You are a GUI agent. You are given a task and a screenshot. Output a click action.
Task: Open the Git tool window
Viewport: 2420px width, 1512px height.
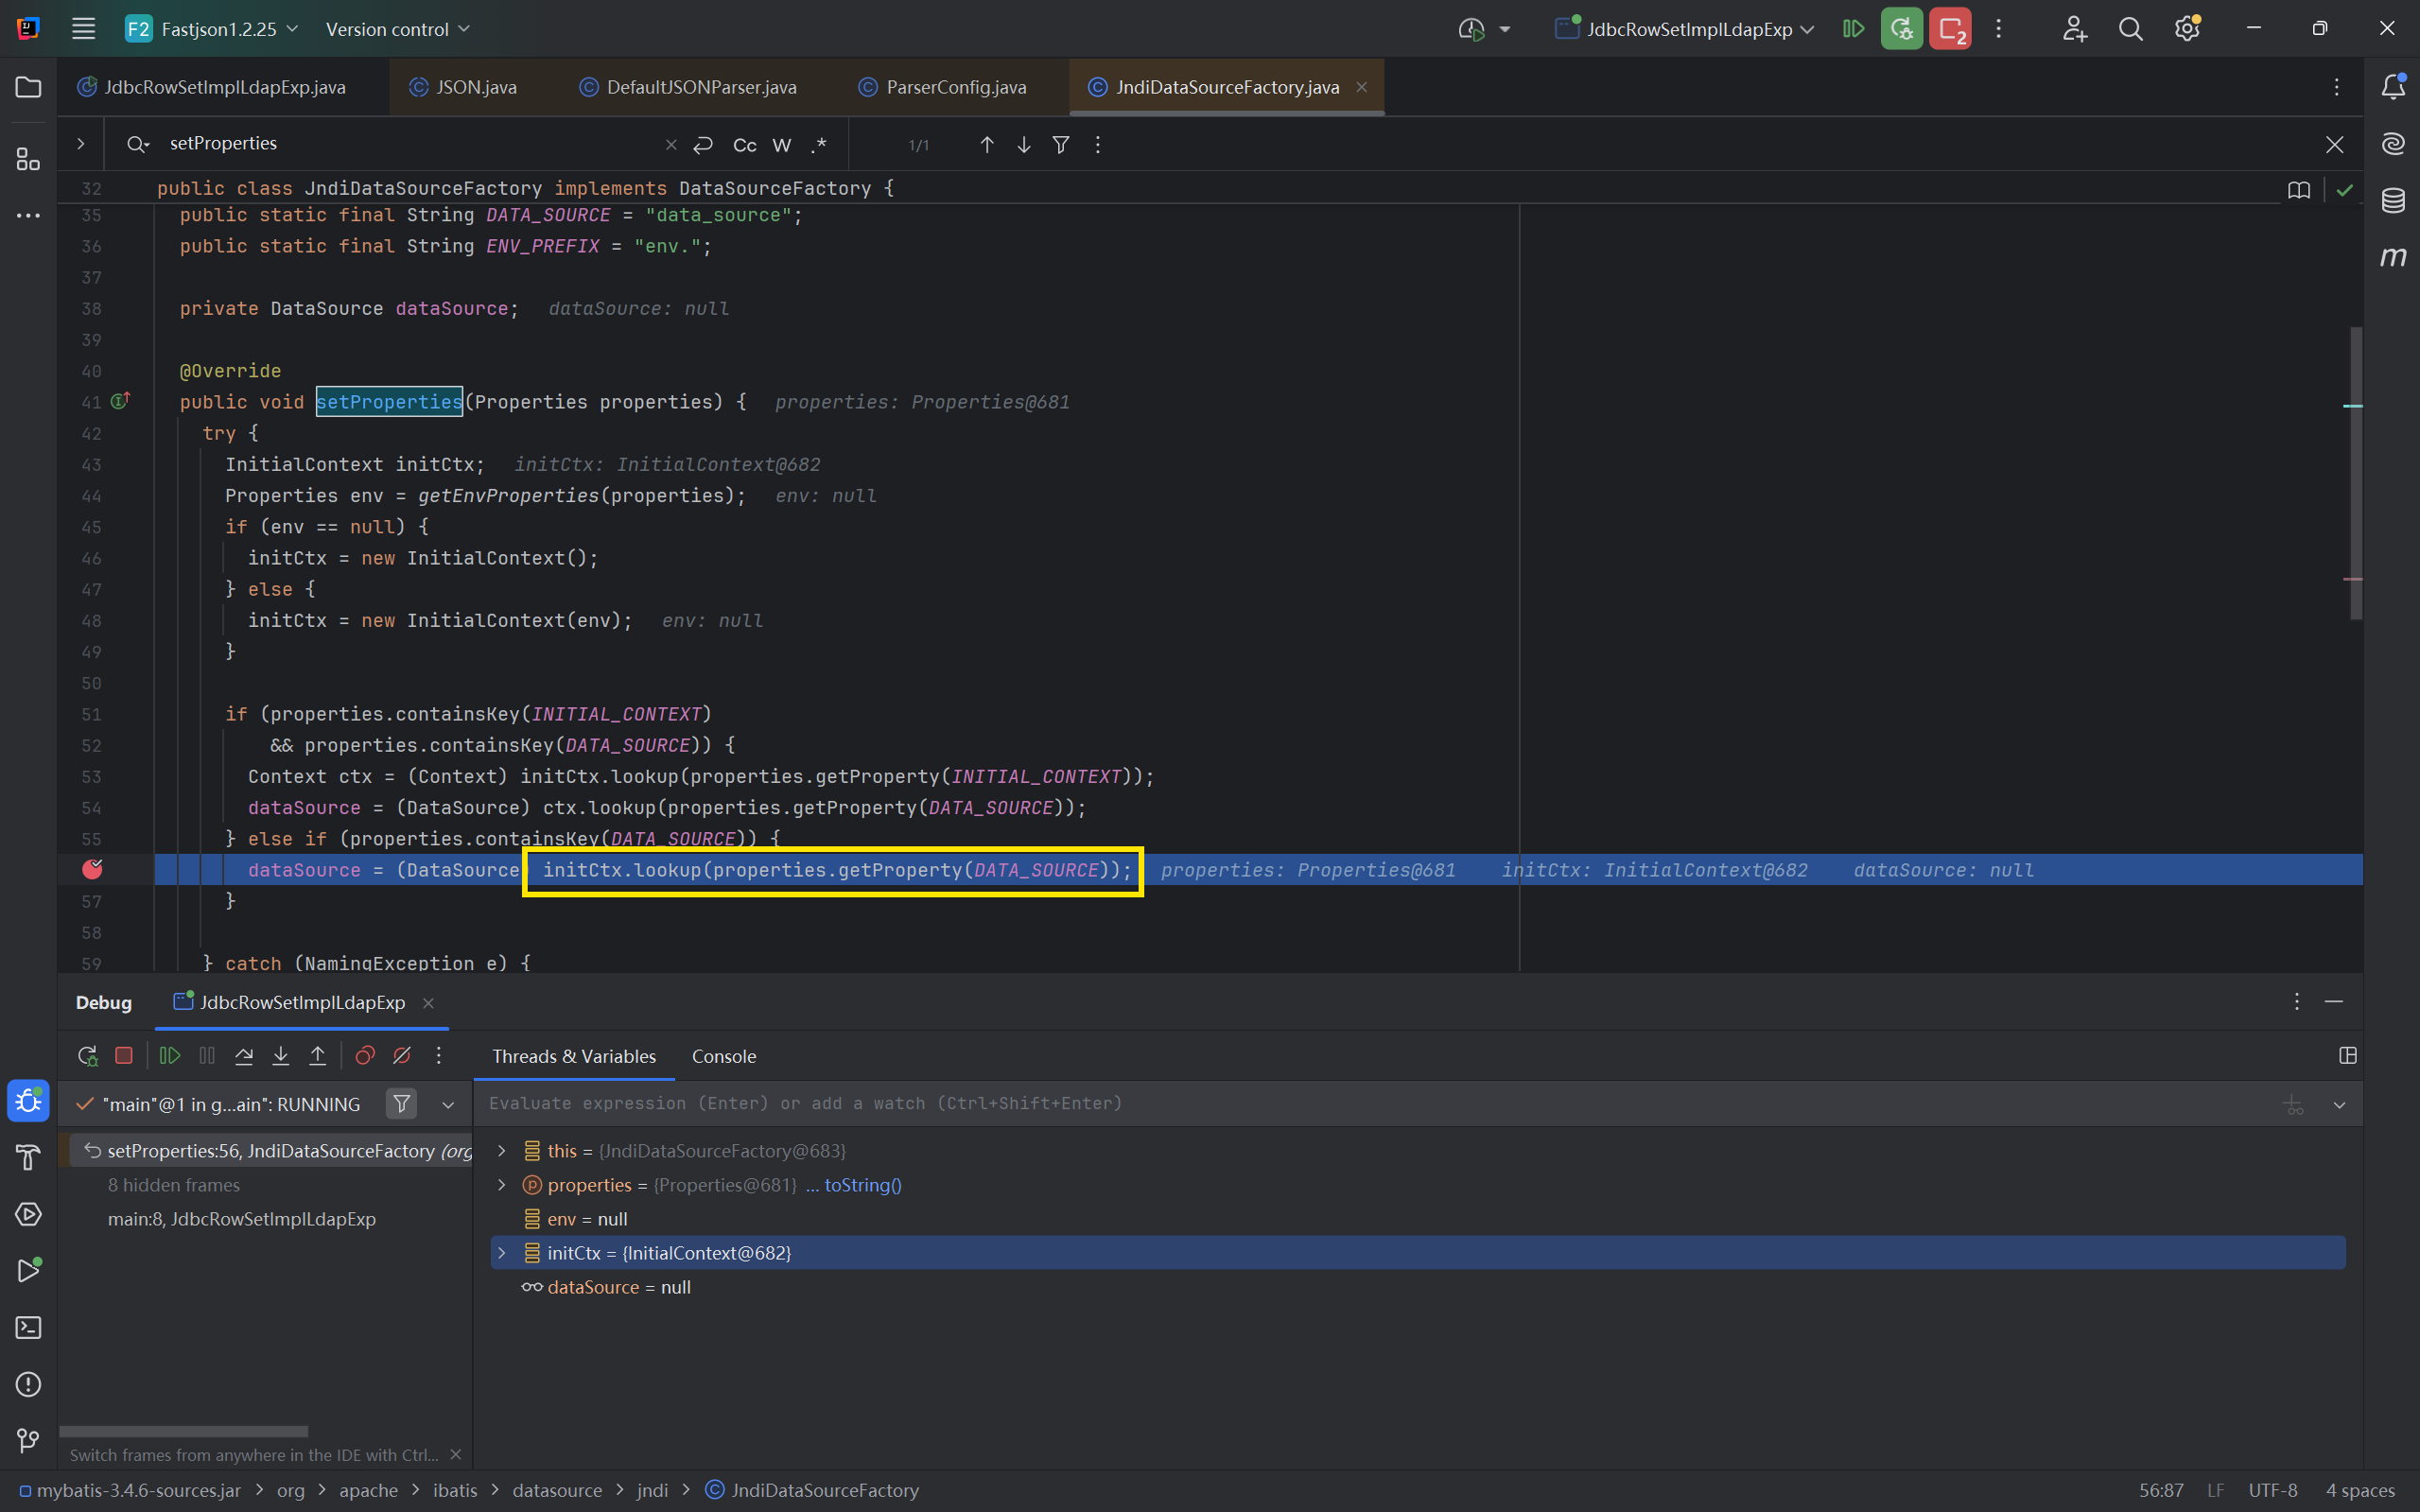tap(28, 1440)
